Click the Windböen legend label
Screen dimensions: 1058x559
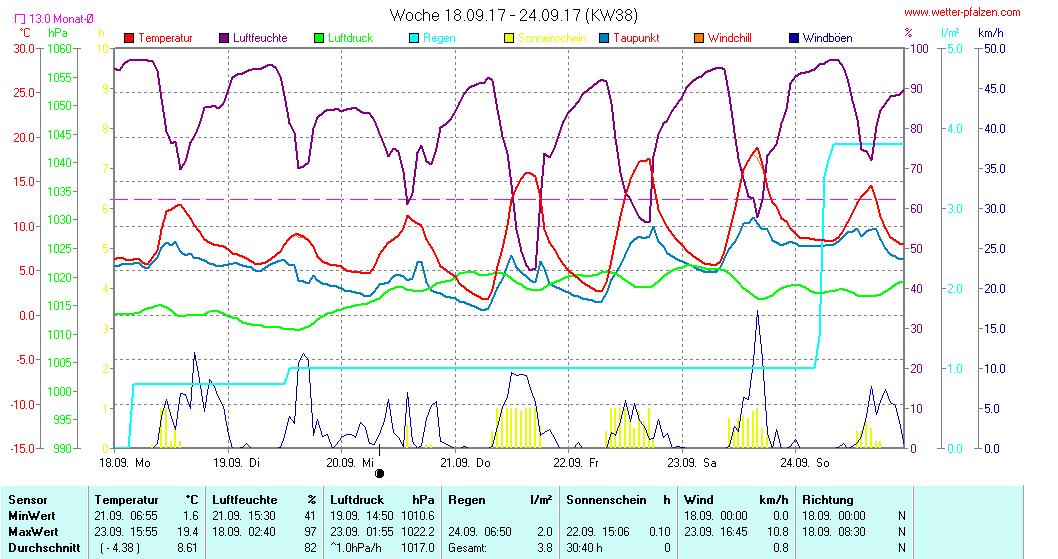click(828, 38)
